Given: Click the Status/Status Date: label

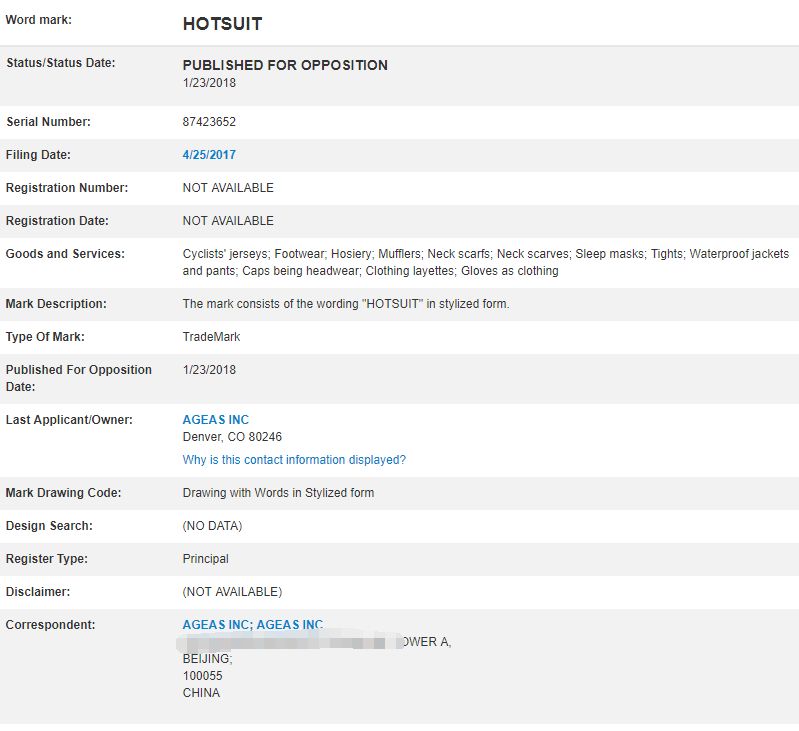Looking at the screenshot, I should pyautogui.click(x=60, y=63).
